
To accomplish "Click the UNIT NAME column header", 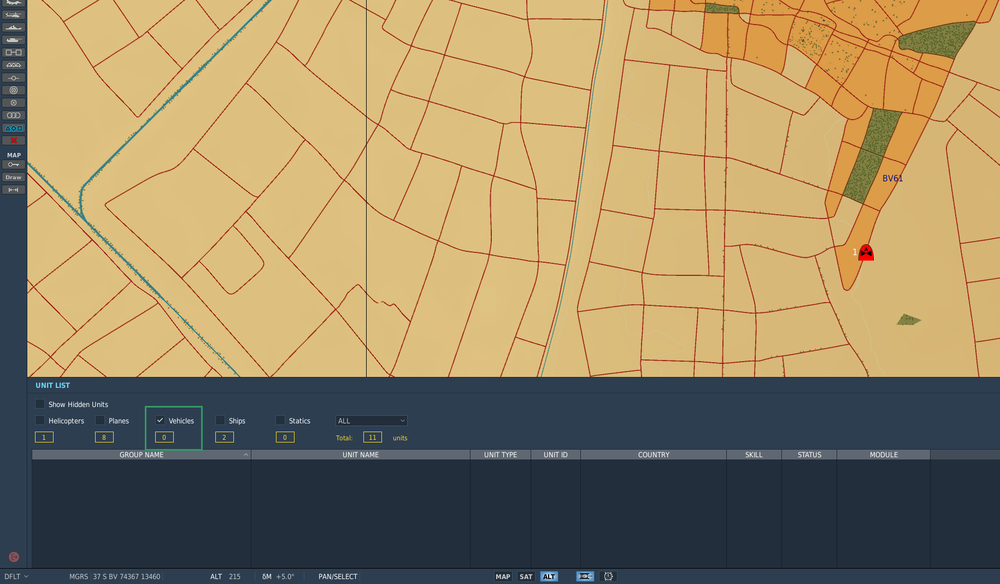I will 360,455.
